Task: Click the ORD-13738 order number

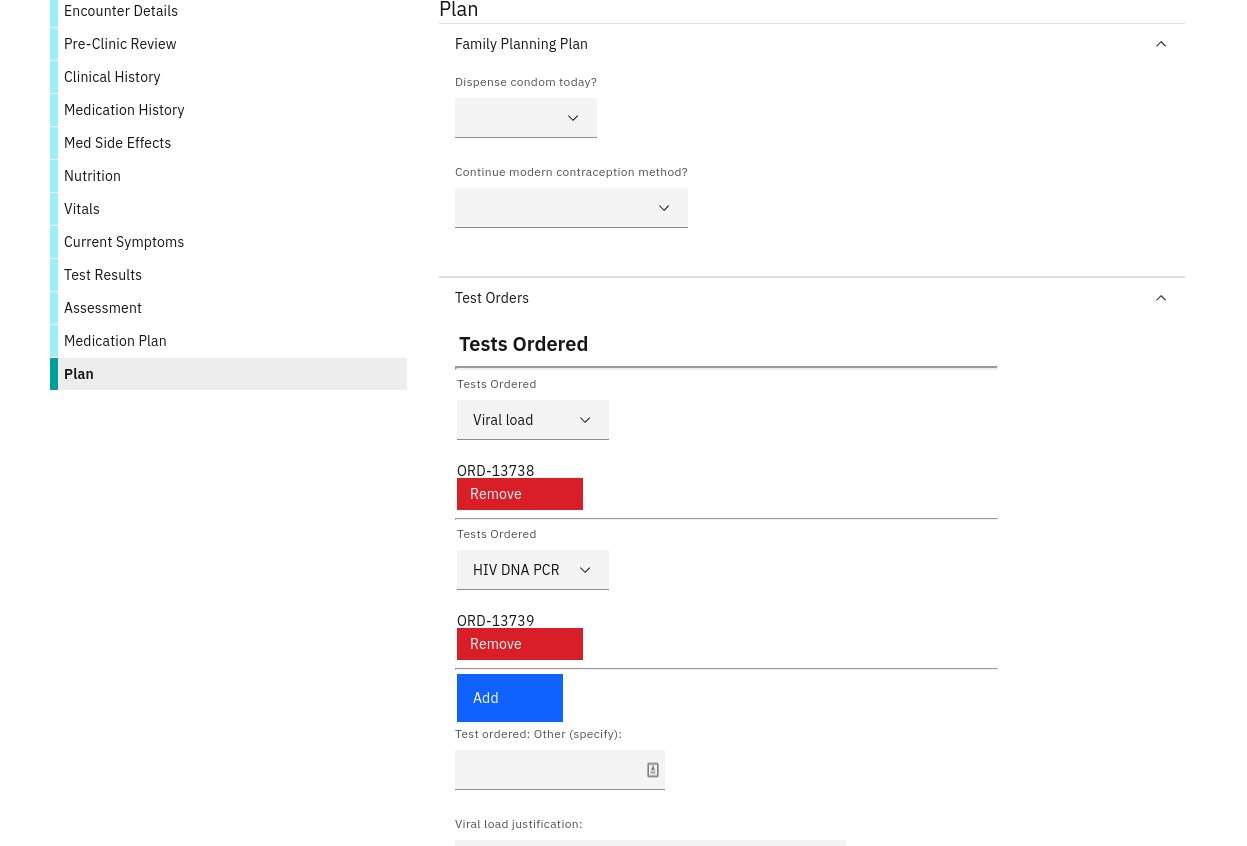Action: click(496, 470)
